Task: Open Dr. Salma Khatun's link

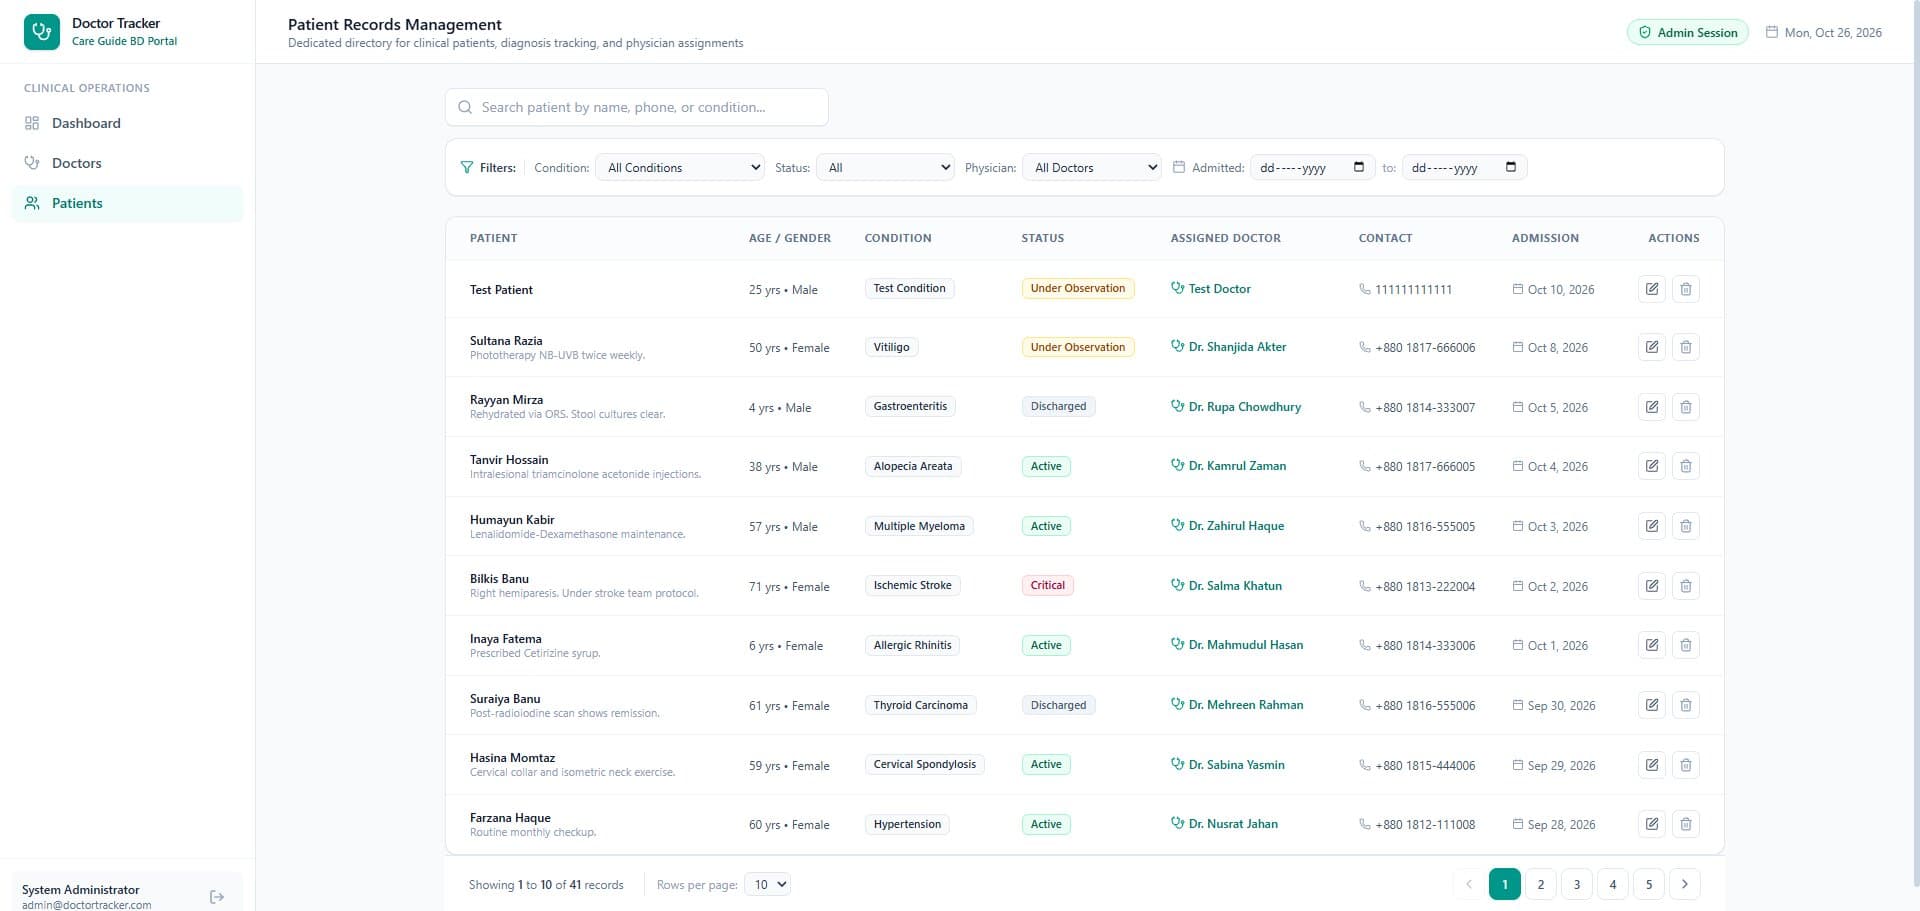Action: (x=1226, y=586)
